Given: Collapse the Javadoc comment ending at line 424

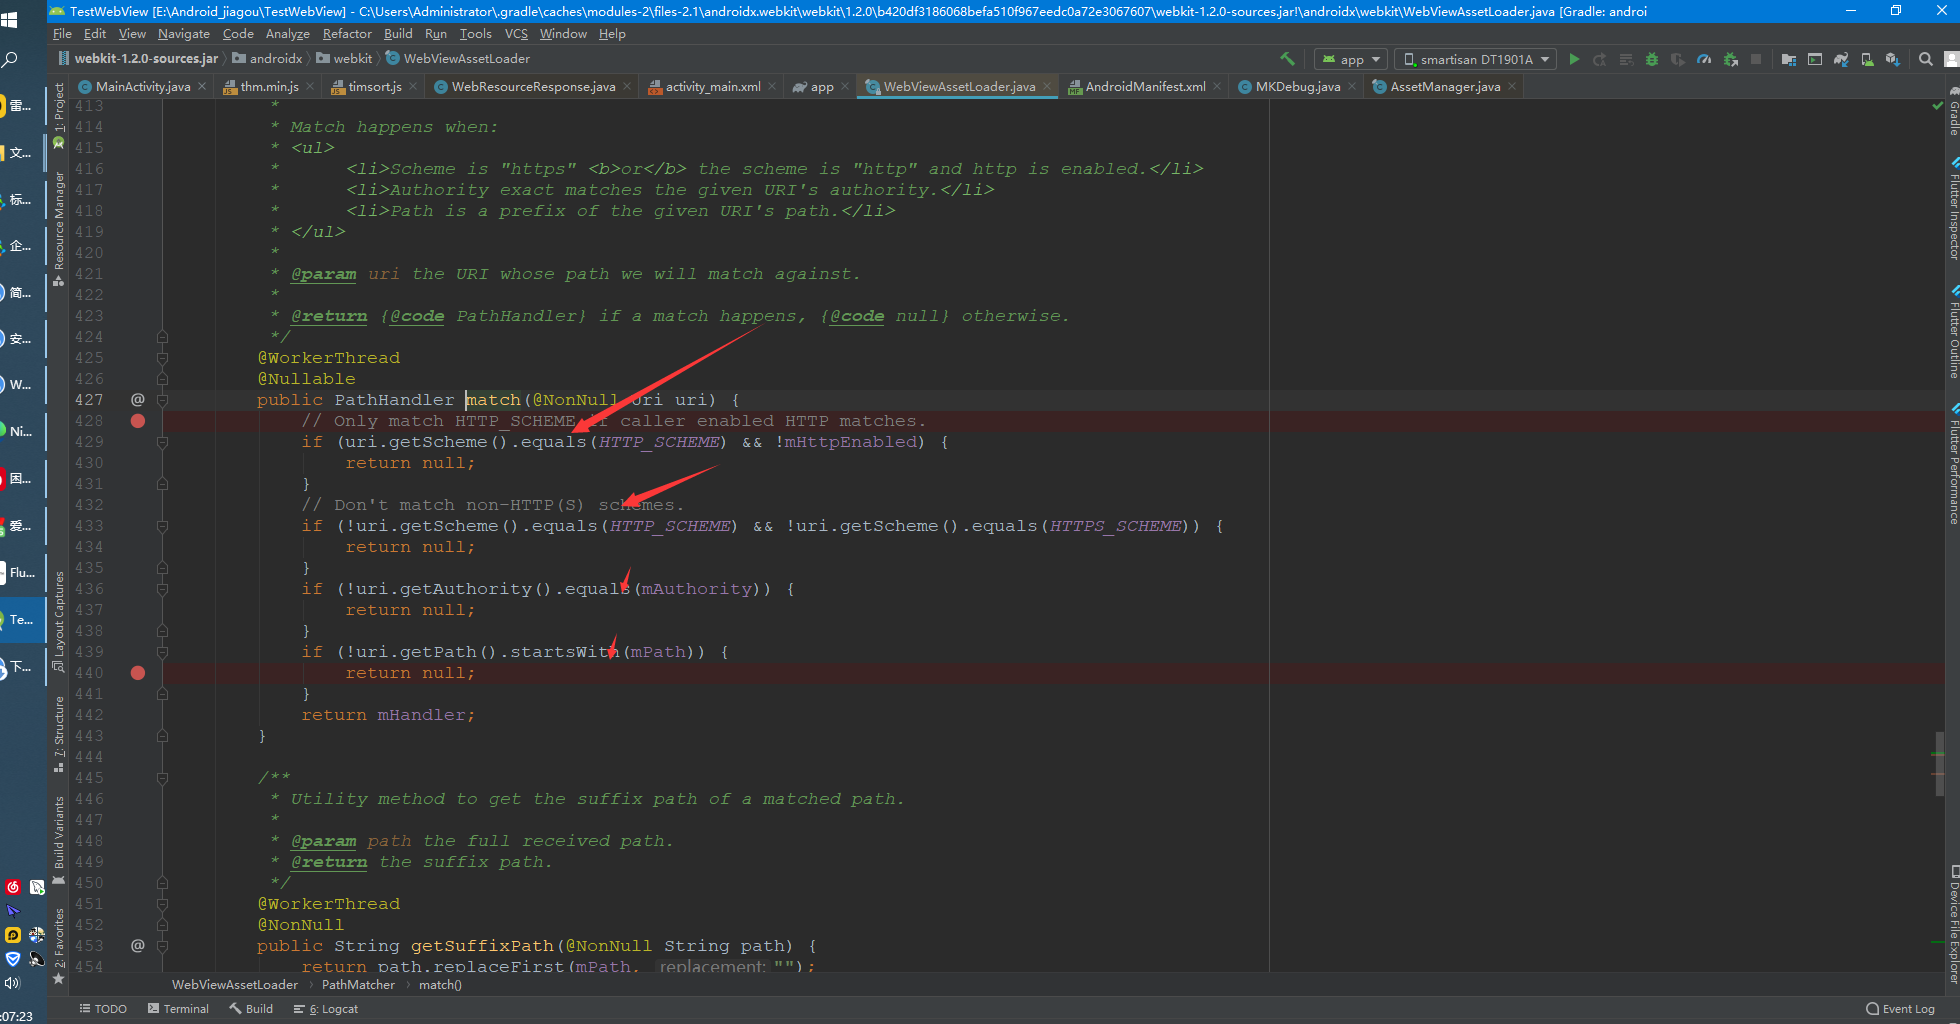Looking at the screenshot, I should [x=162, y=337].
